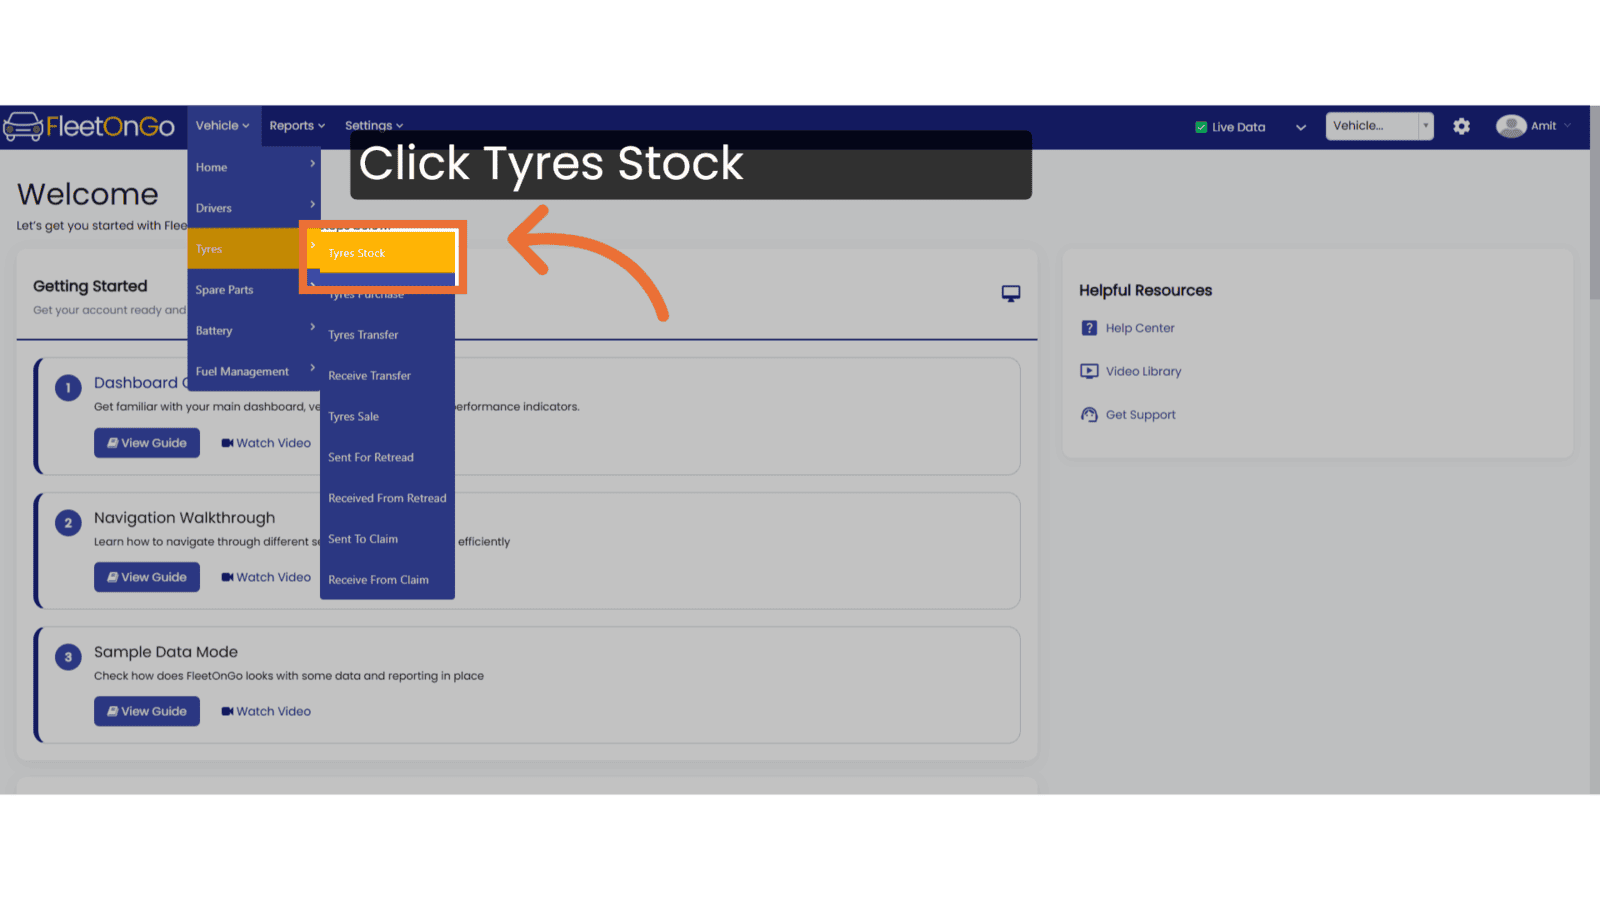Click View Guide under Navigation Walkthrough
The height and width of the screenshot is (900, 1600).
click(147, 577)
